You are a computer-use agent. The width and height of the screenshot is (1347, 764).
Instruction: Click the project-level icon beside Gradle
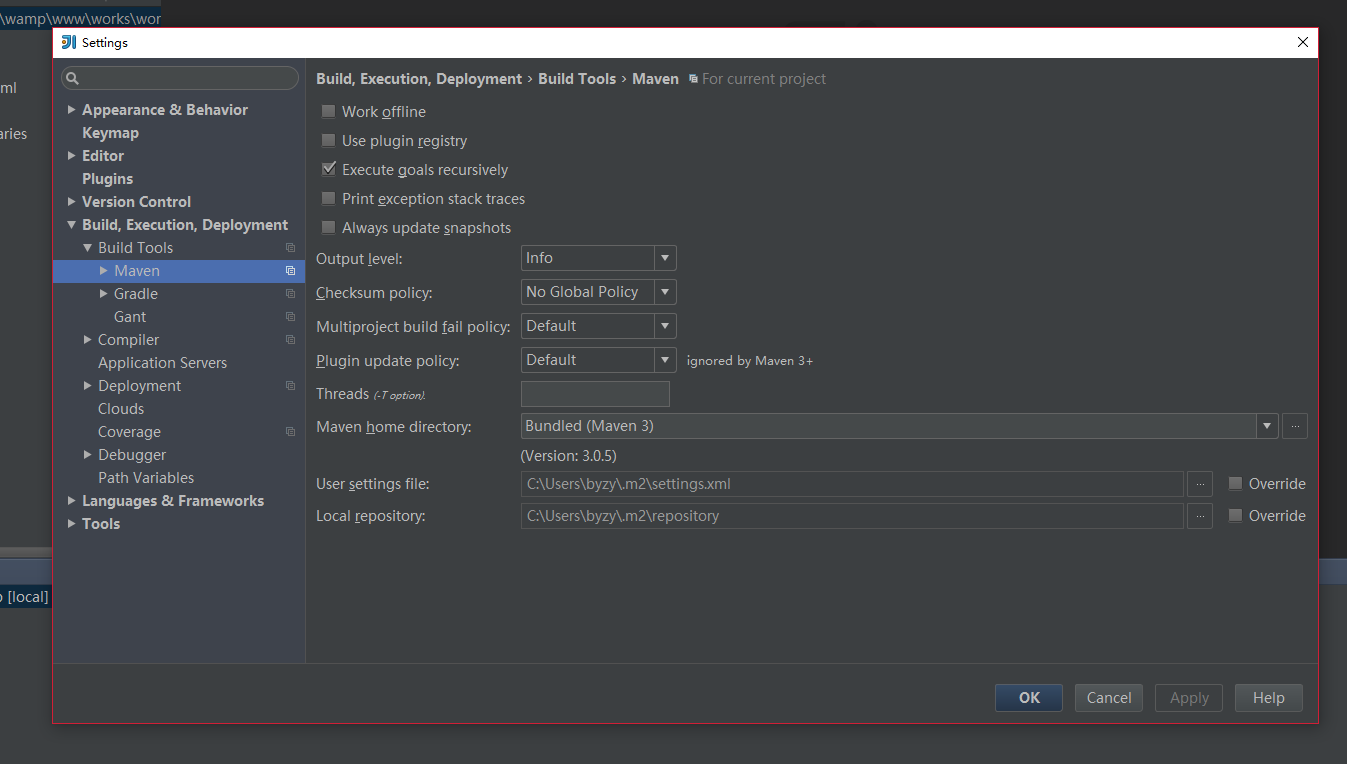coord(290,294)
